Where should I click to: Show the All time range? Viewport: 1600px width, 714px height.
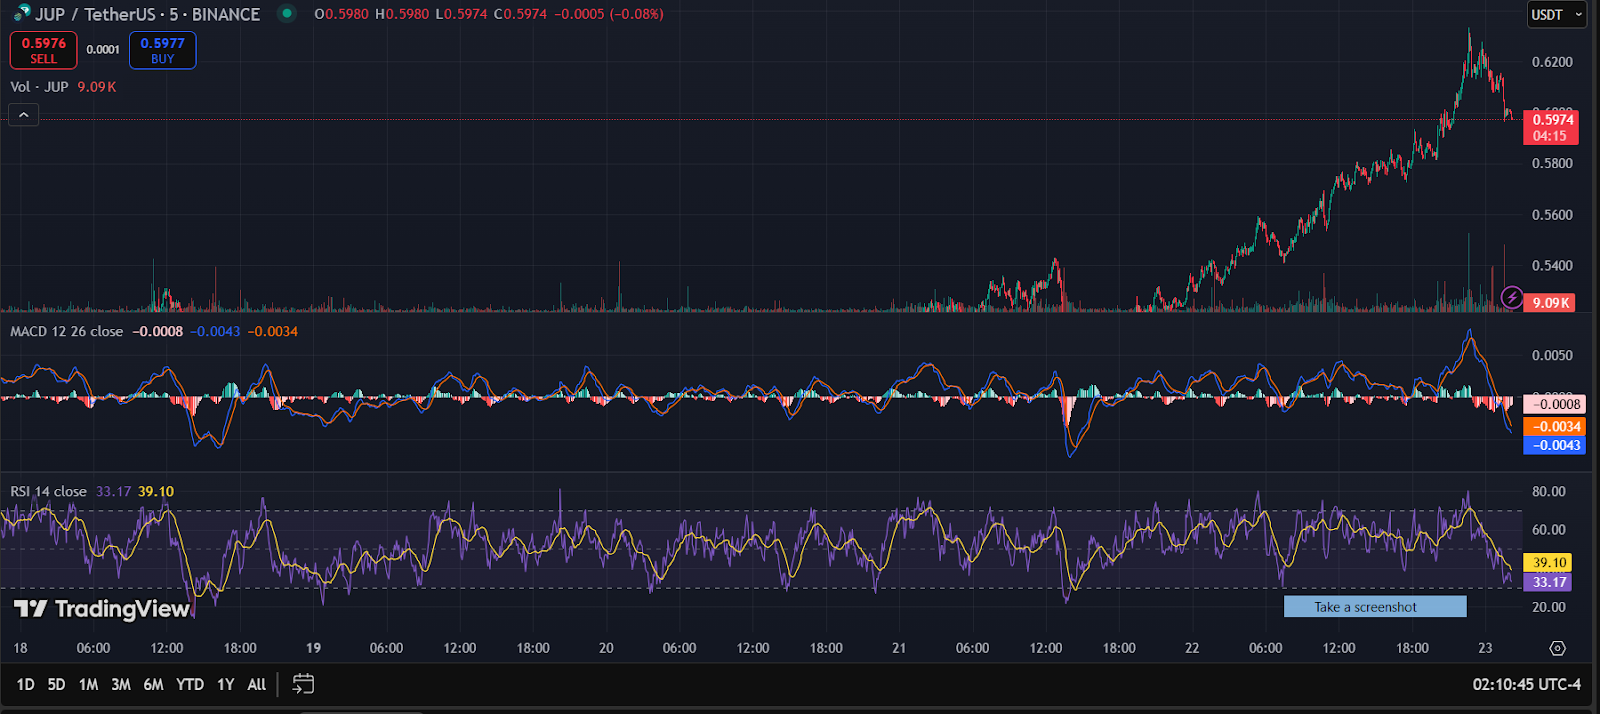pyautogui.click(x=257, y=685)
